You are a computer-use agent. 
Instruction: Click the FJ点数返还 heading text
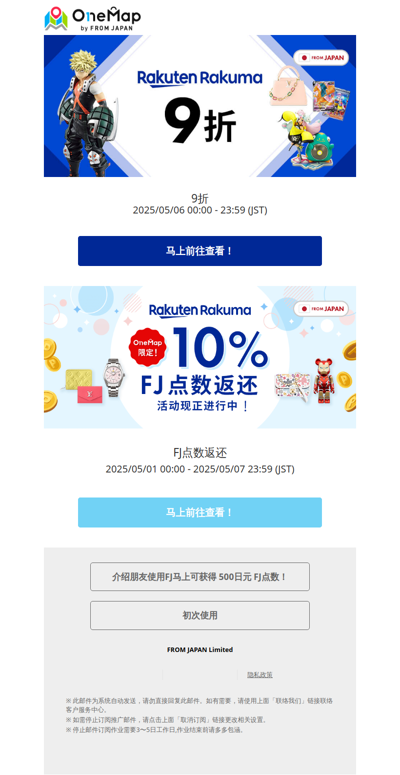coord(200,453)
